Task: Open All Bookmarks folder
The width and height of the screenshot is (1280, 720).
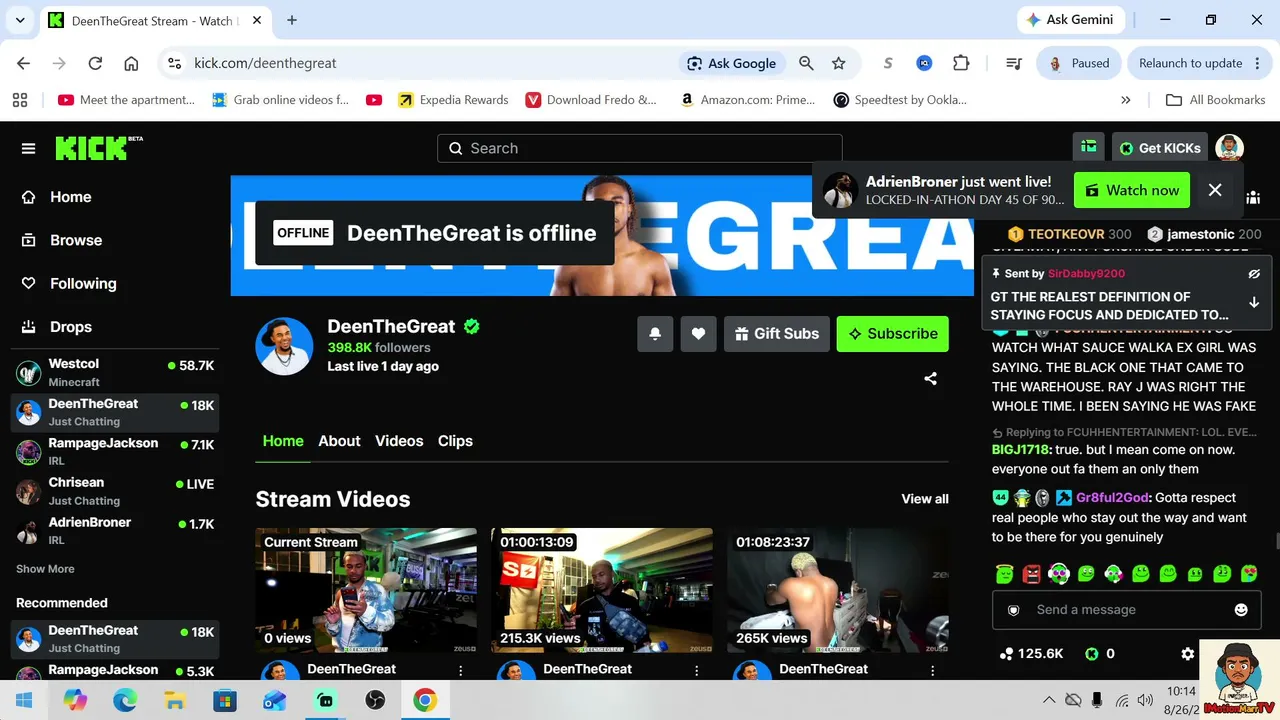Action: [1216, 100]
